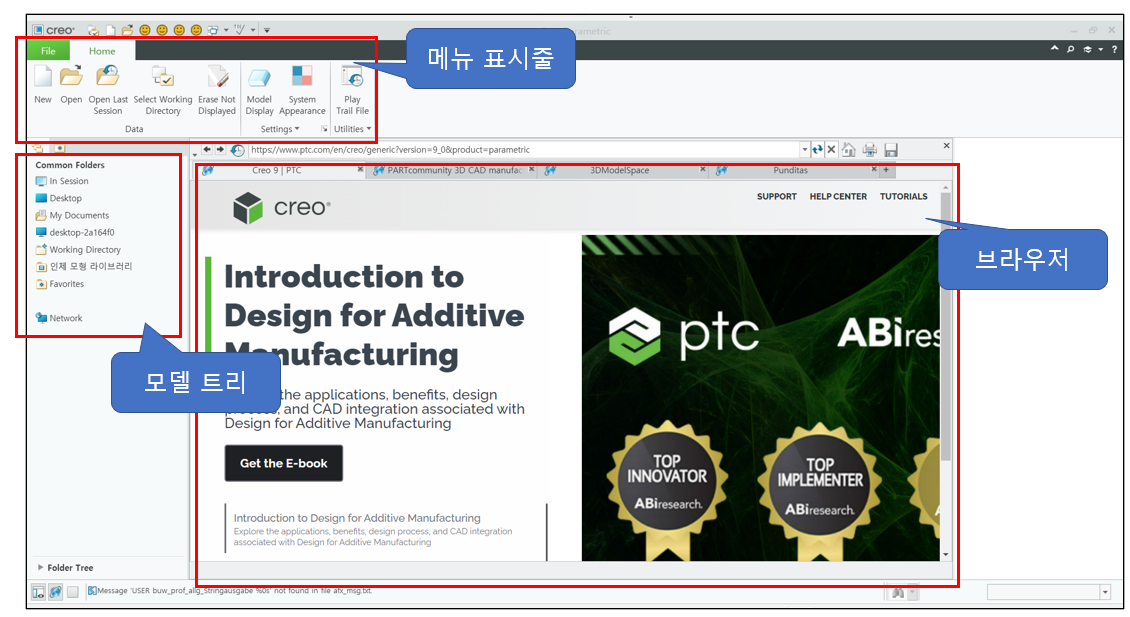Open the selection filter dropdown in status bar
The width and height of the screenshot is (1130, 617).
point(1105,592)
